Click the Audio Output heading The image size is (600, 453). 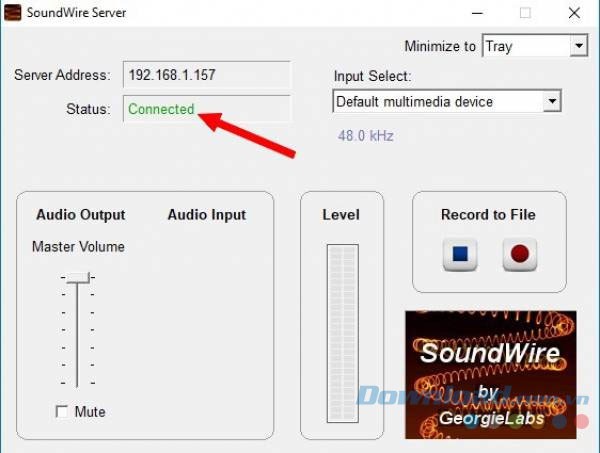coord(81,215)
